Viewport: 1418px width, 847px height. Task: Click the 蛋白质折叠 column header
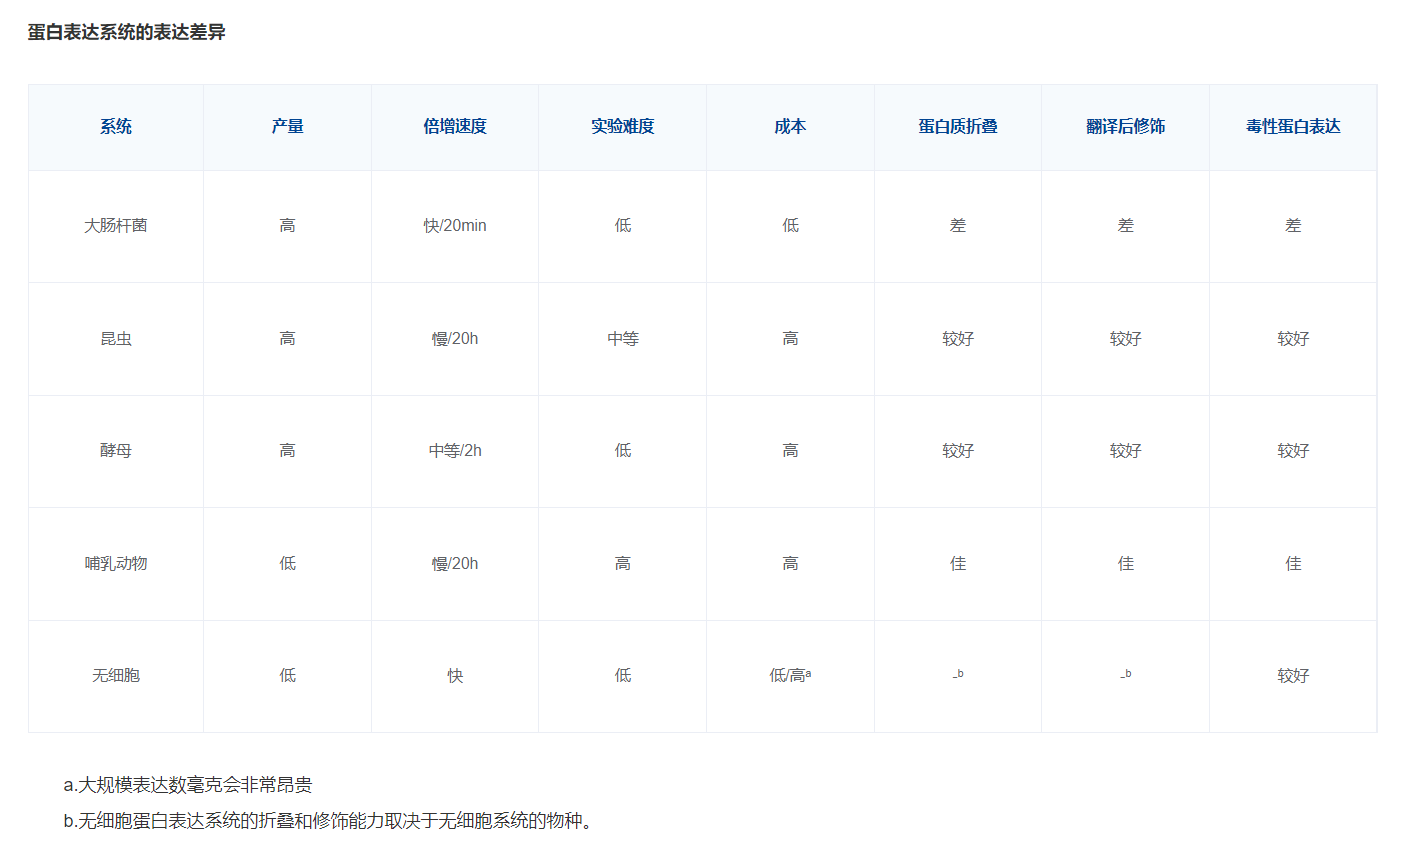[x=958, y=126]
